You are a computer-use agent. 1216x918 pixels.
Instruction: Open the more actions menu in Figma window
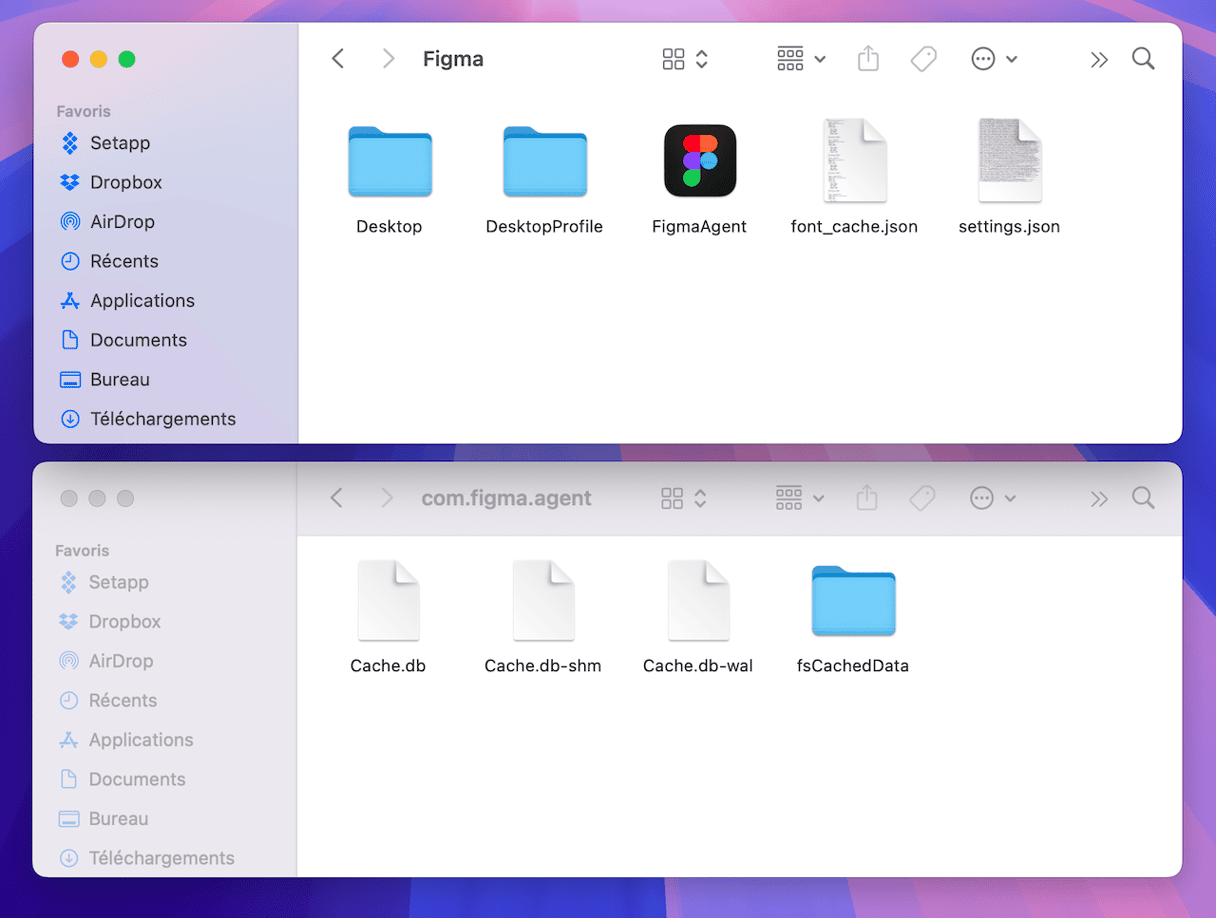click(x=994, y=59)
